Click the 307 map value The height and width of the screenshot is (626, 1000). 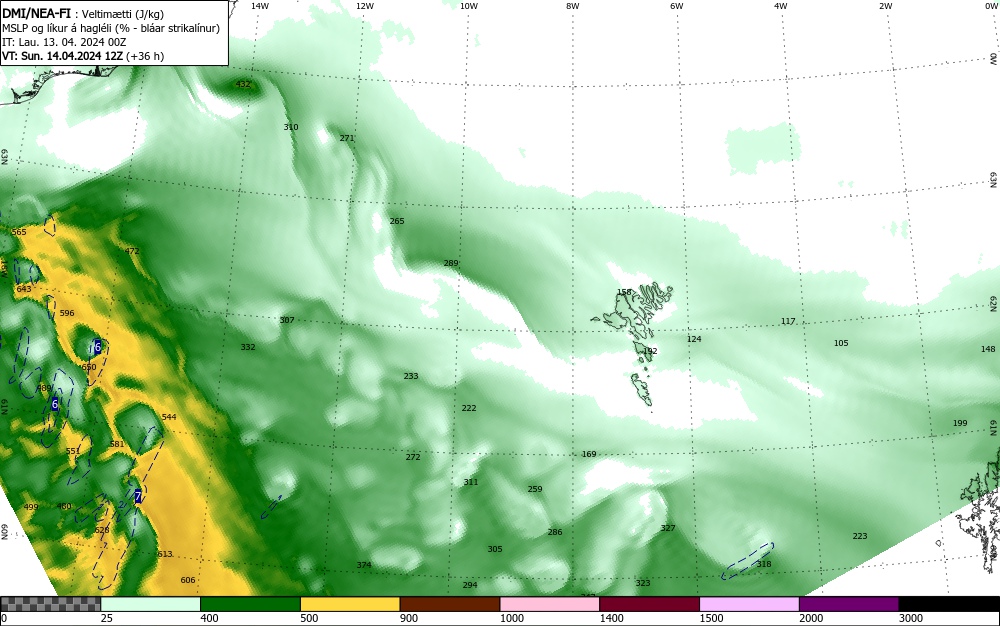[287, 320]
